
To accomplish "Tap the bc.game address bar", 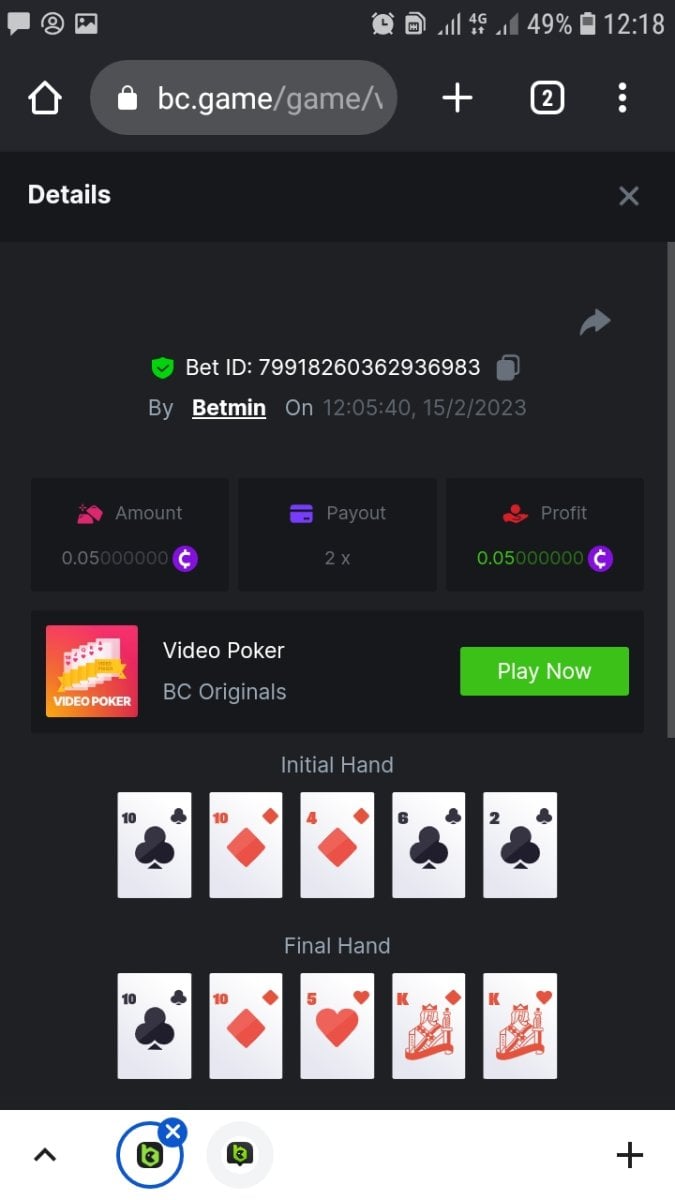I will (243, 98).
